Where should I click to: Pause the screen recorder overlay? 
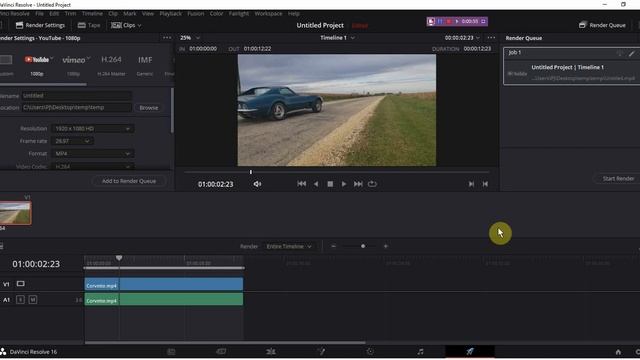[440, 21]
